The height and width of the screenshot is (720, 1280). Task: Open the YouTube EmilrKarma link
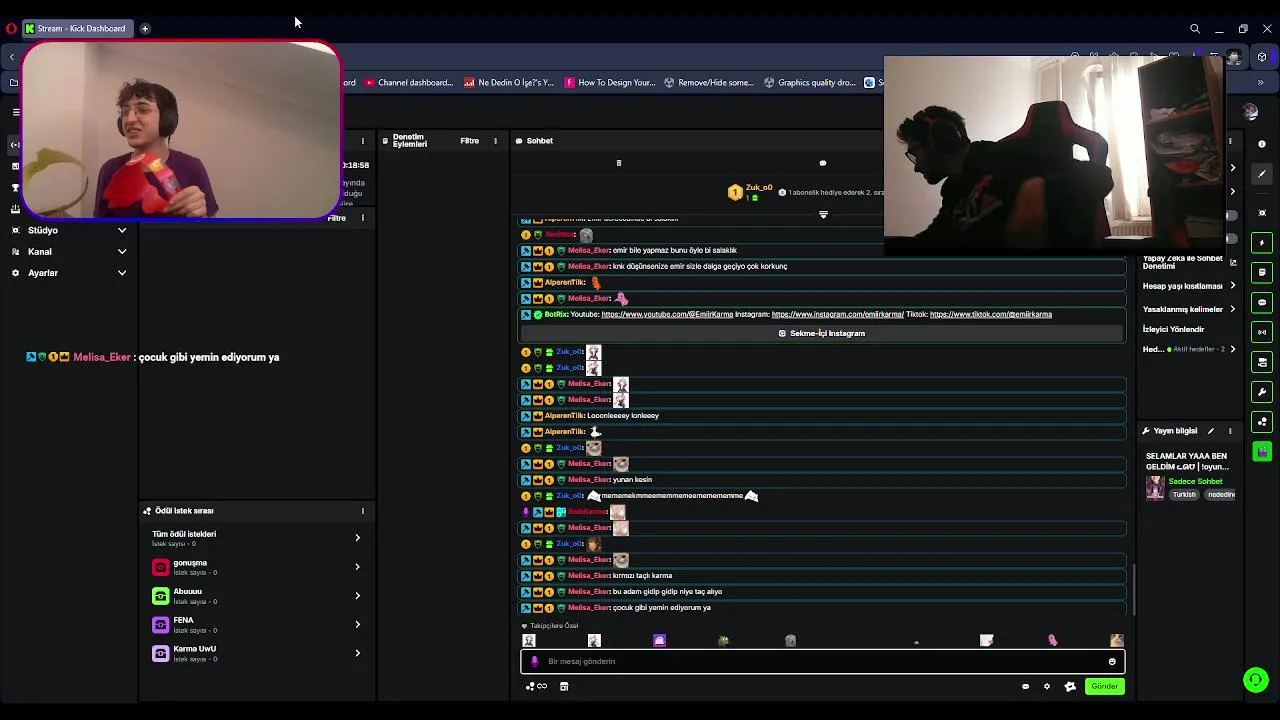click(x=667, y=315)
